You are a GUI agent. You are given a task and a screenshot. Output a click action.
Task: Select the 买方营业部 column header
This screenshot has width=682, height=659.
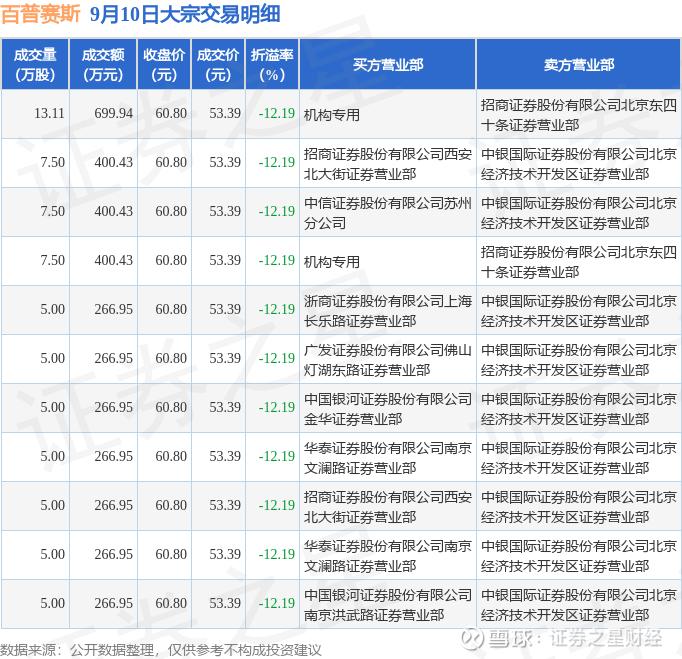tap(388, 64)
